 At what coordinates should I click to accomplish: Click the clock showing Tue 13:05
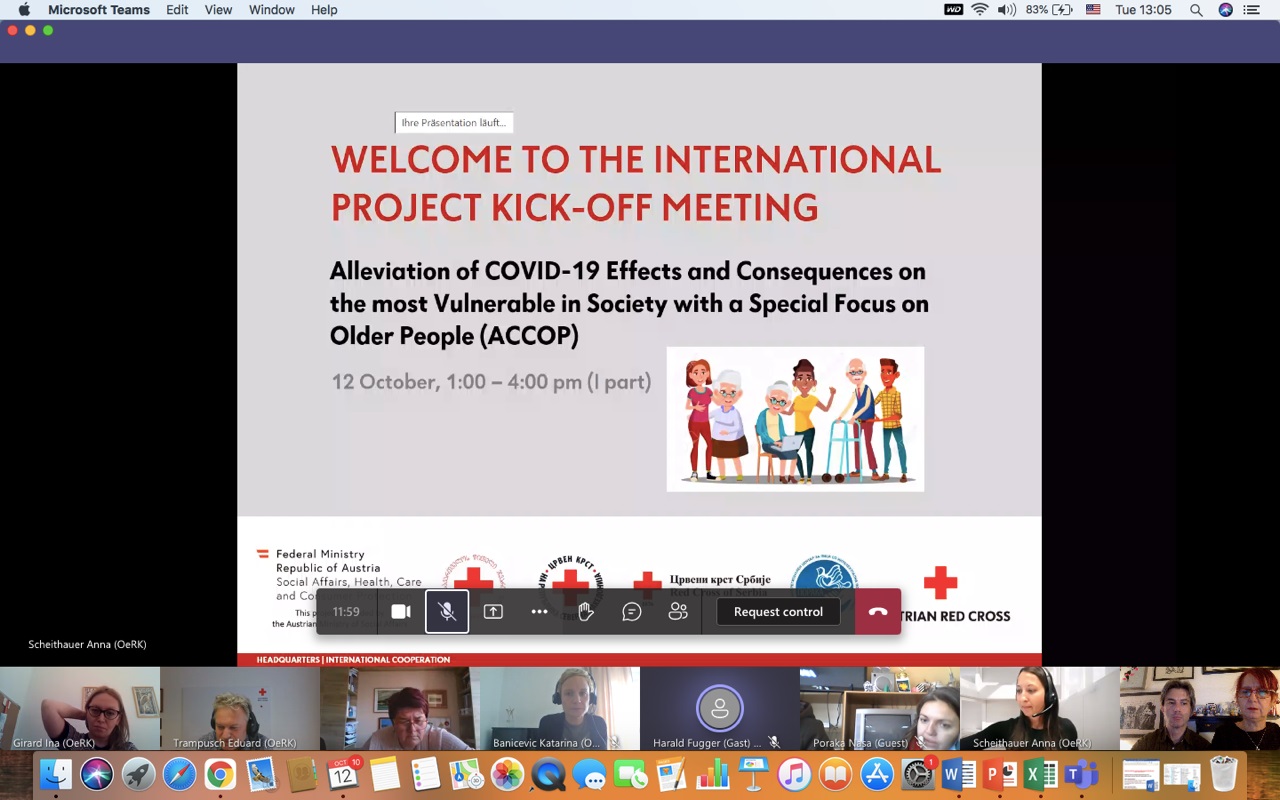1142,10
